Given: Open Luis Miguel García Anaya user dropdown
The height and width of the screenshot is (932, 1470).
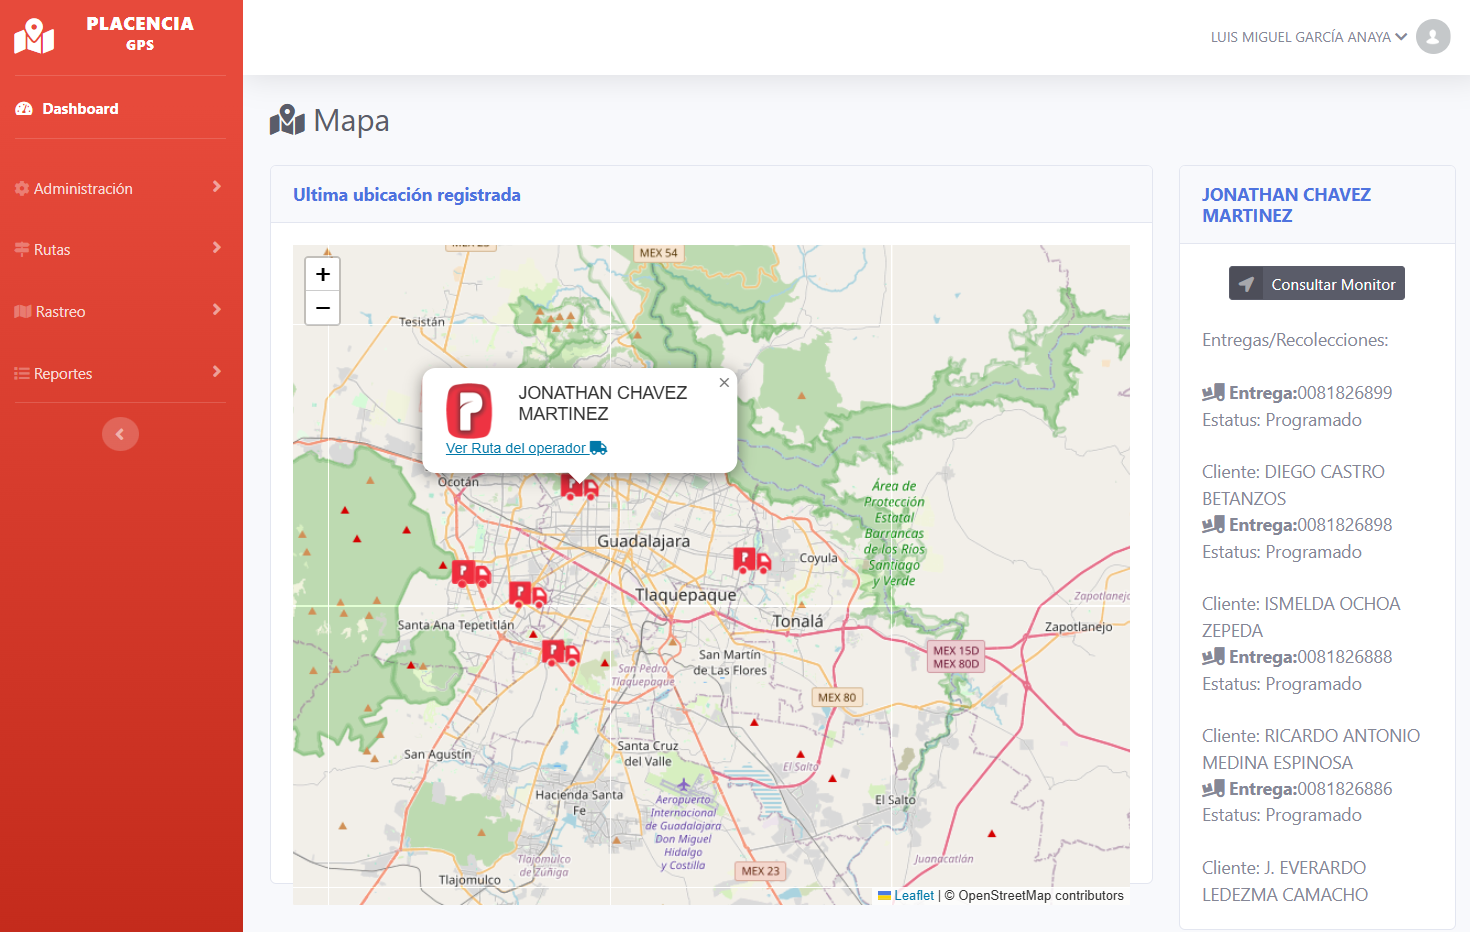Looking at the screenshot, I should click(x=1308, y=37).
